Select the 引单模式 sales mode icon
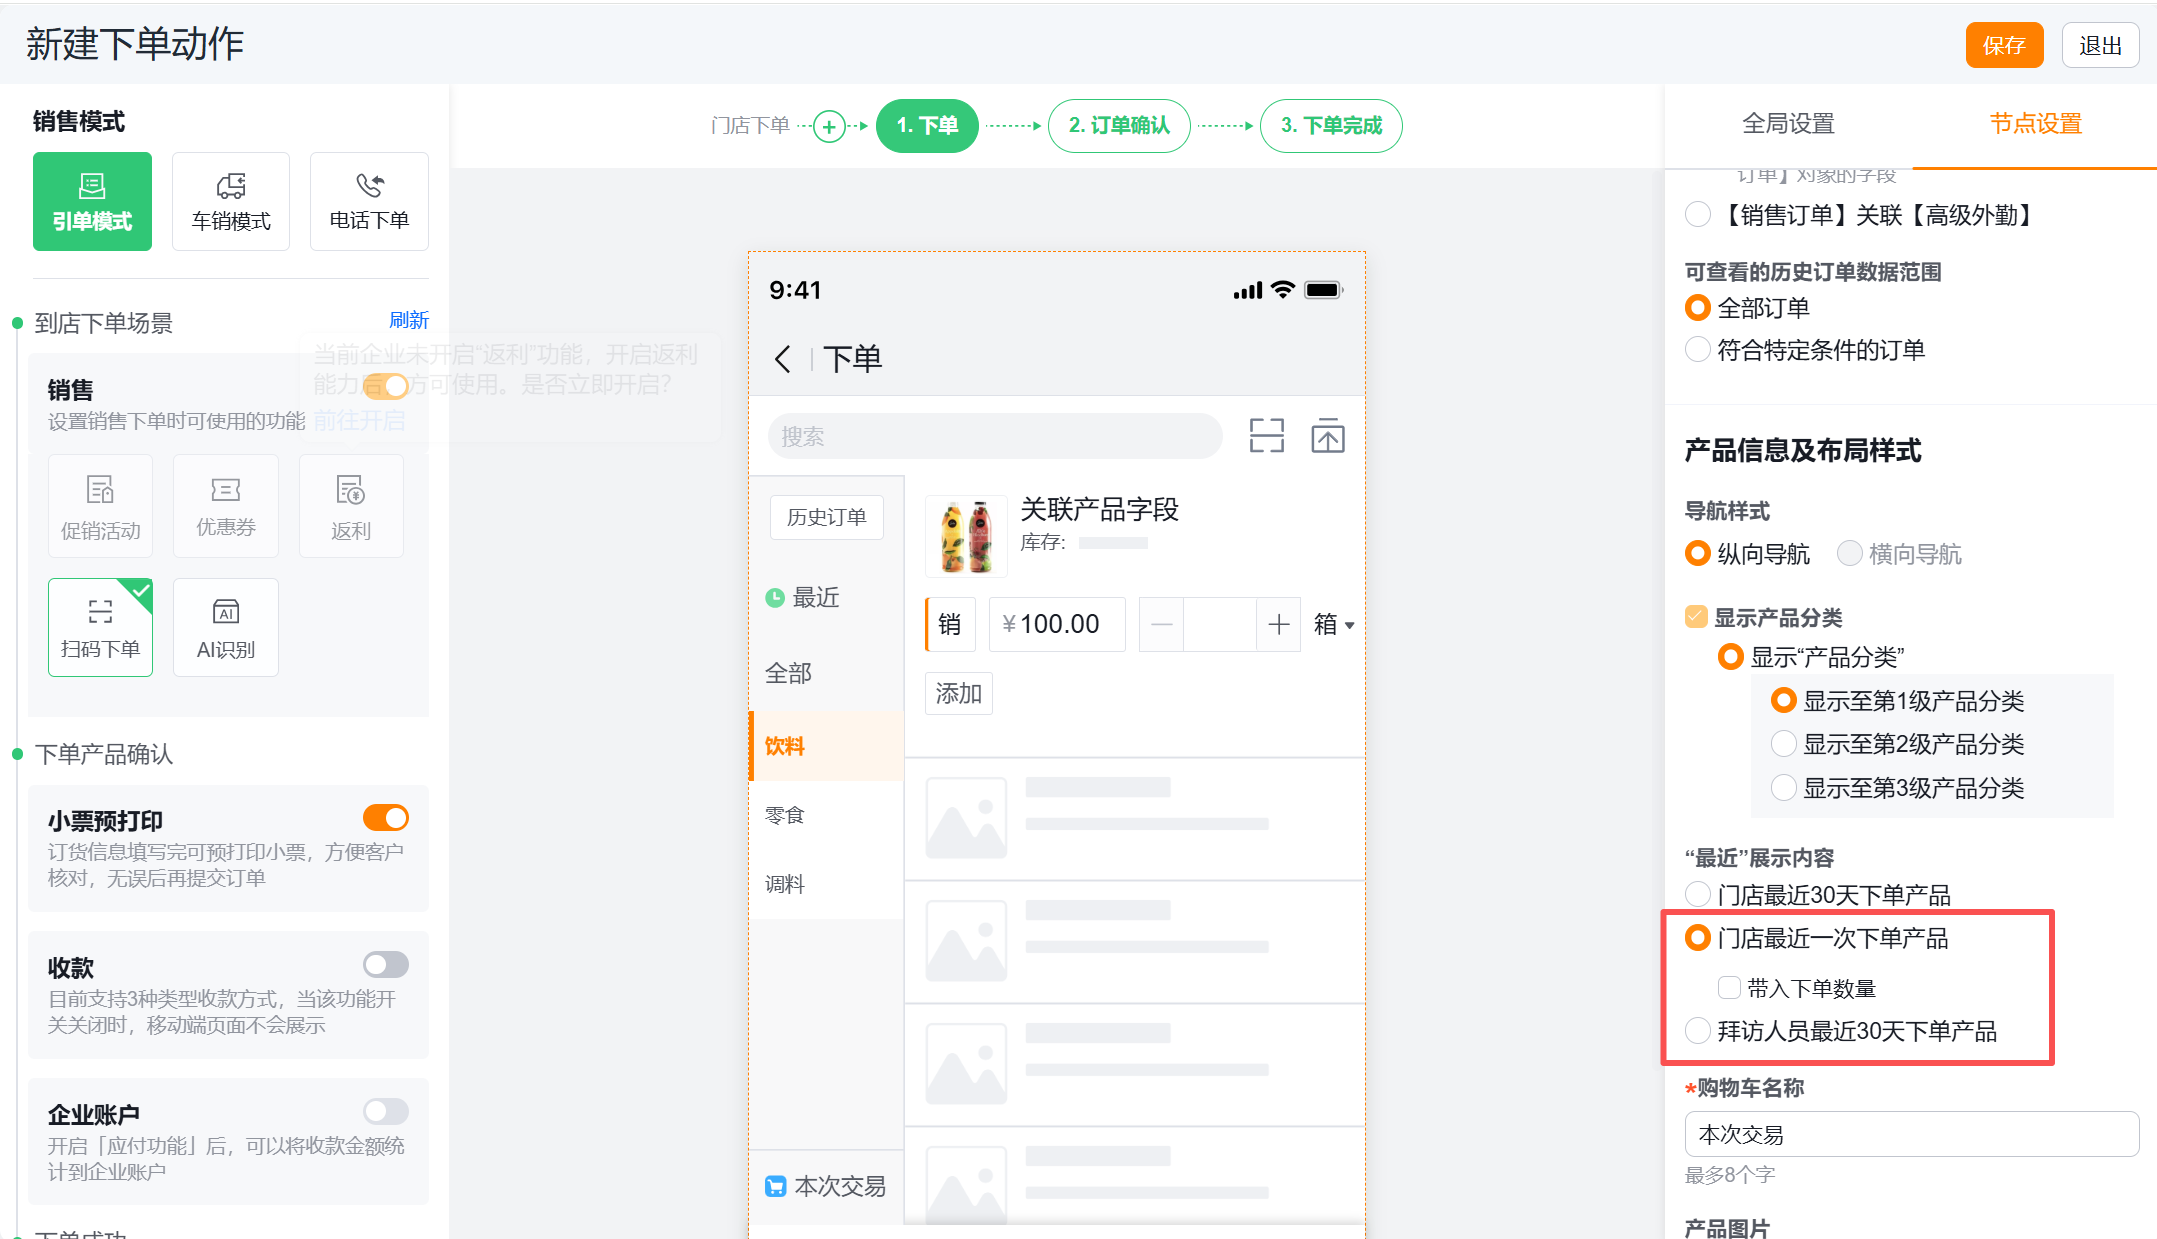 (92, 187)
